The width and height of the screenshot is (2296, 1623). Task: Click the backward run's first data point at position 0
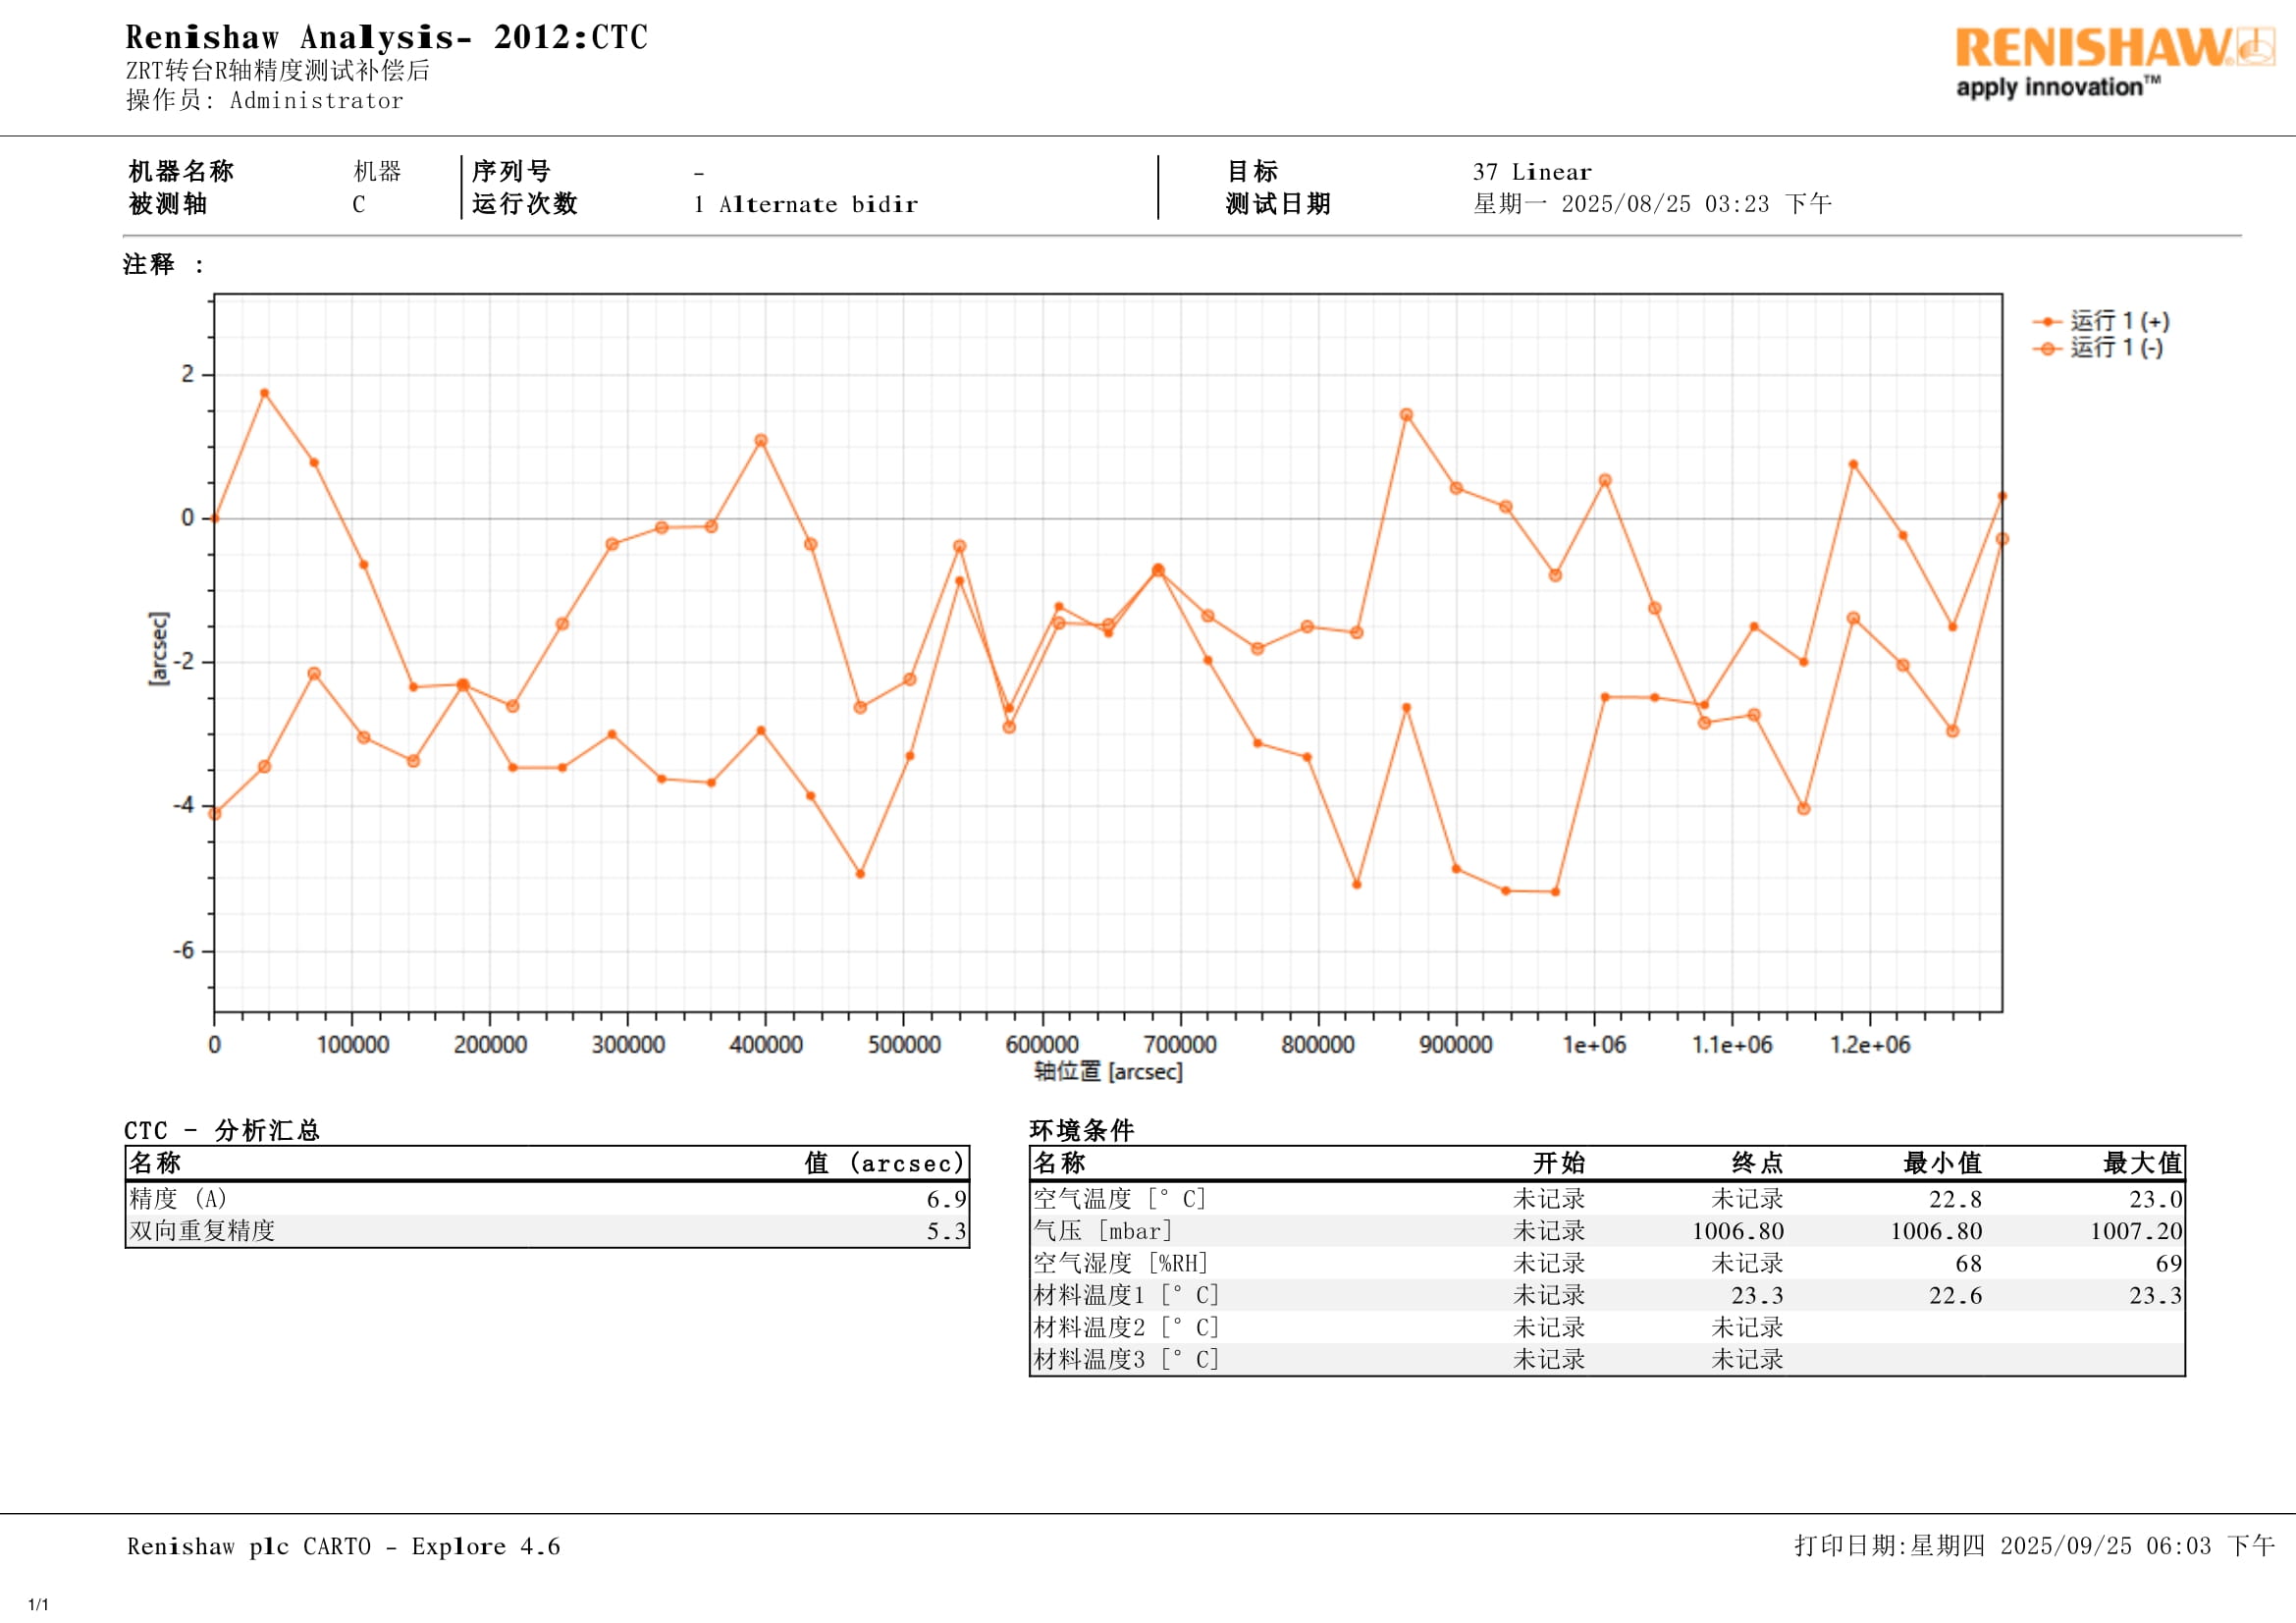[214, 813]
